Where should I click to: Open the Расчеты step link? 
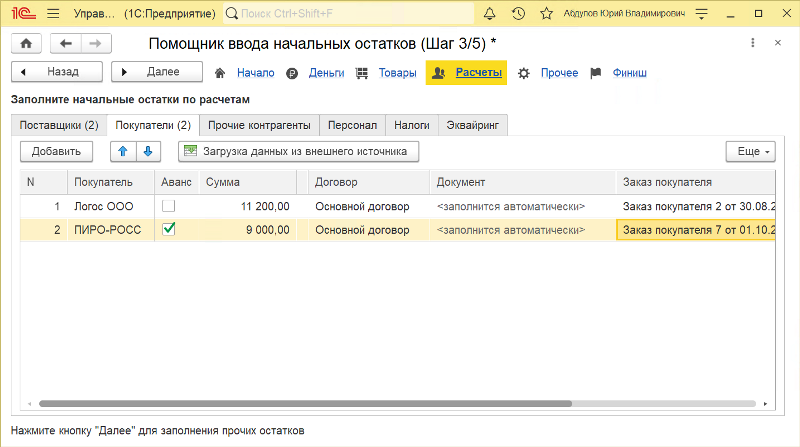pyautogui.click(x=479, y=72)
